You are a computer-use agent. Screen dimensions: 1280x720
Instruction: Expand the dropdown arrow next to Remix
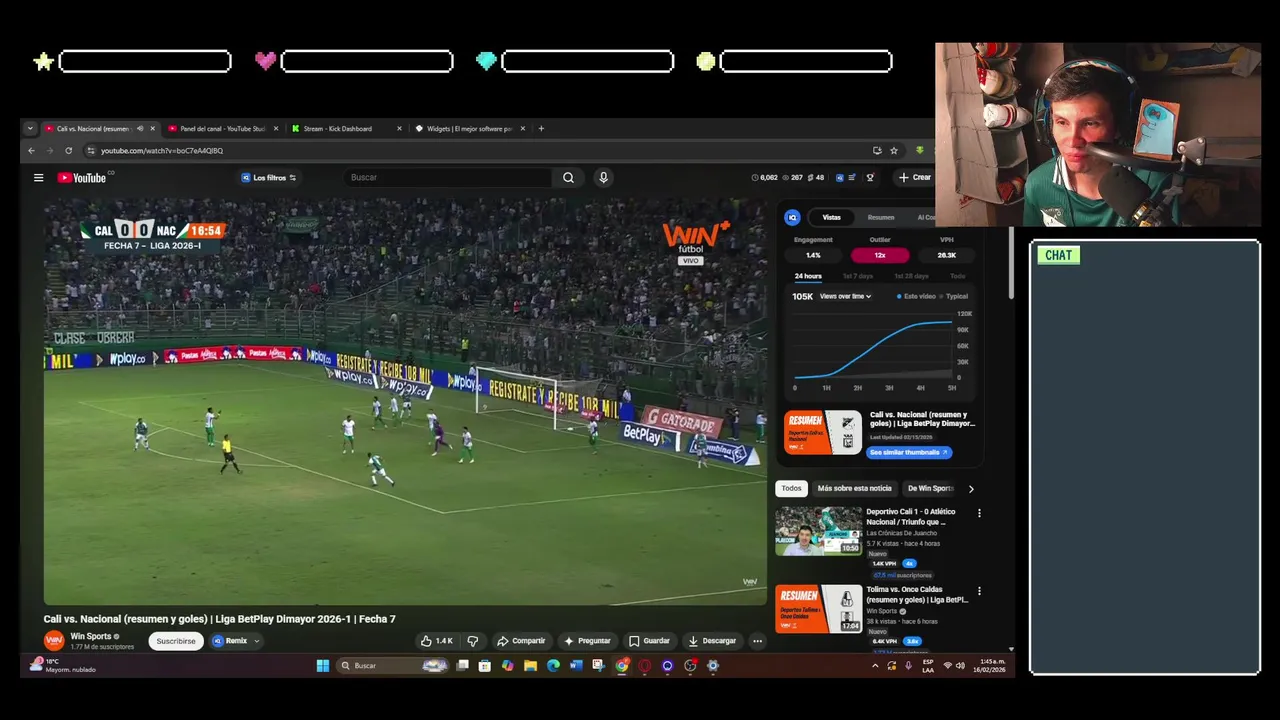pos(257,641)
